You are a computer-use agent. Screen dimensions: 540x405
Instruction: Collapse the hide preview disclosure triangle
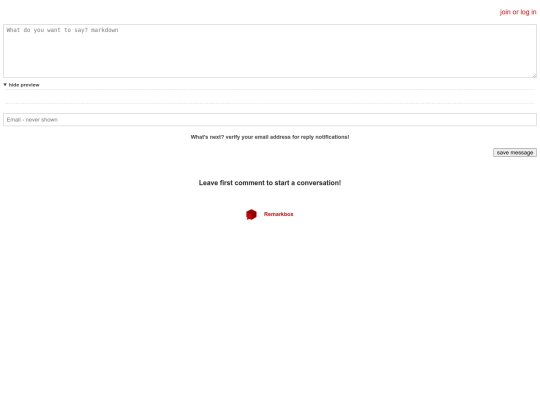click(x=5, y=85)
